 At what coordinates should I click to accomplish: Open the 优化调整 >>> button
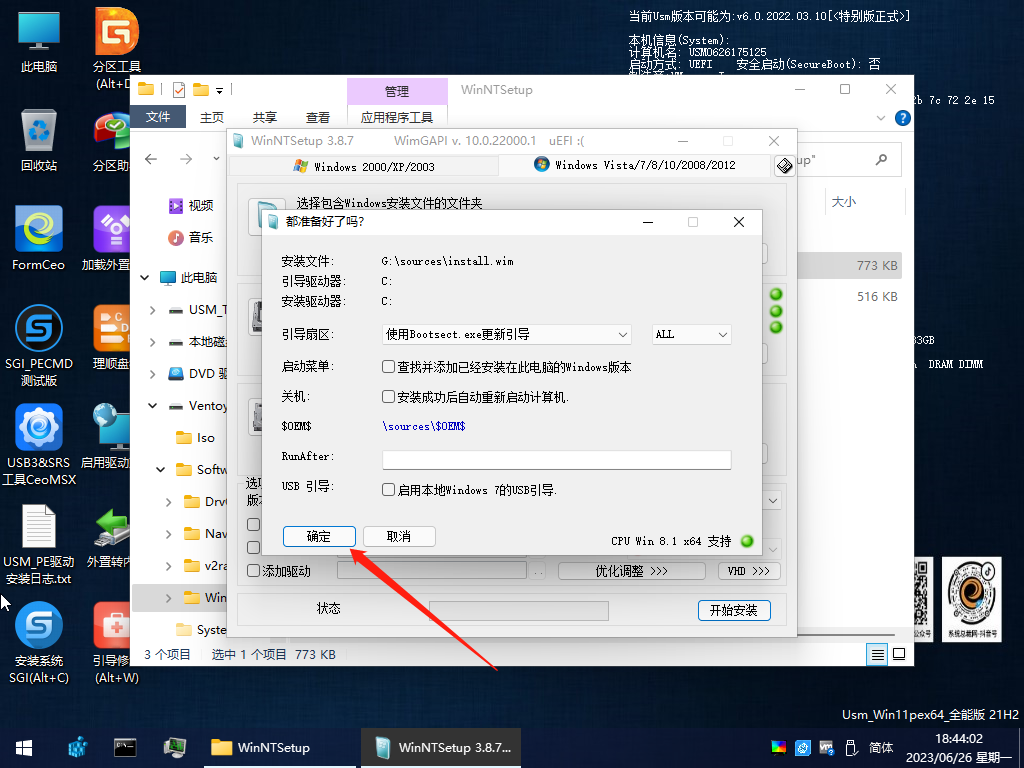[x=632, y=571]
